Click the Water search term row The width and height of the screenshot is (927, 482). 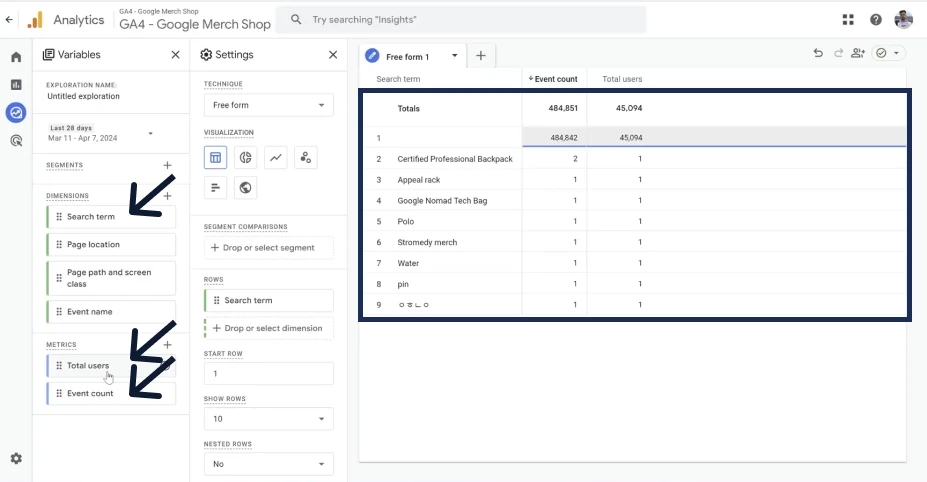(x=633, y=263)
